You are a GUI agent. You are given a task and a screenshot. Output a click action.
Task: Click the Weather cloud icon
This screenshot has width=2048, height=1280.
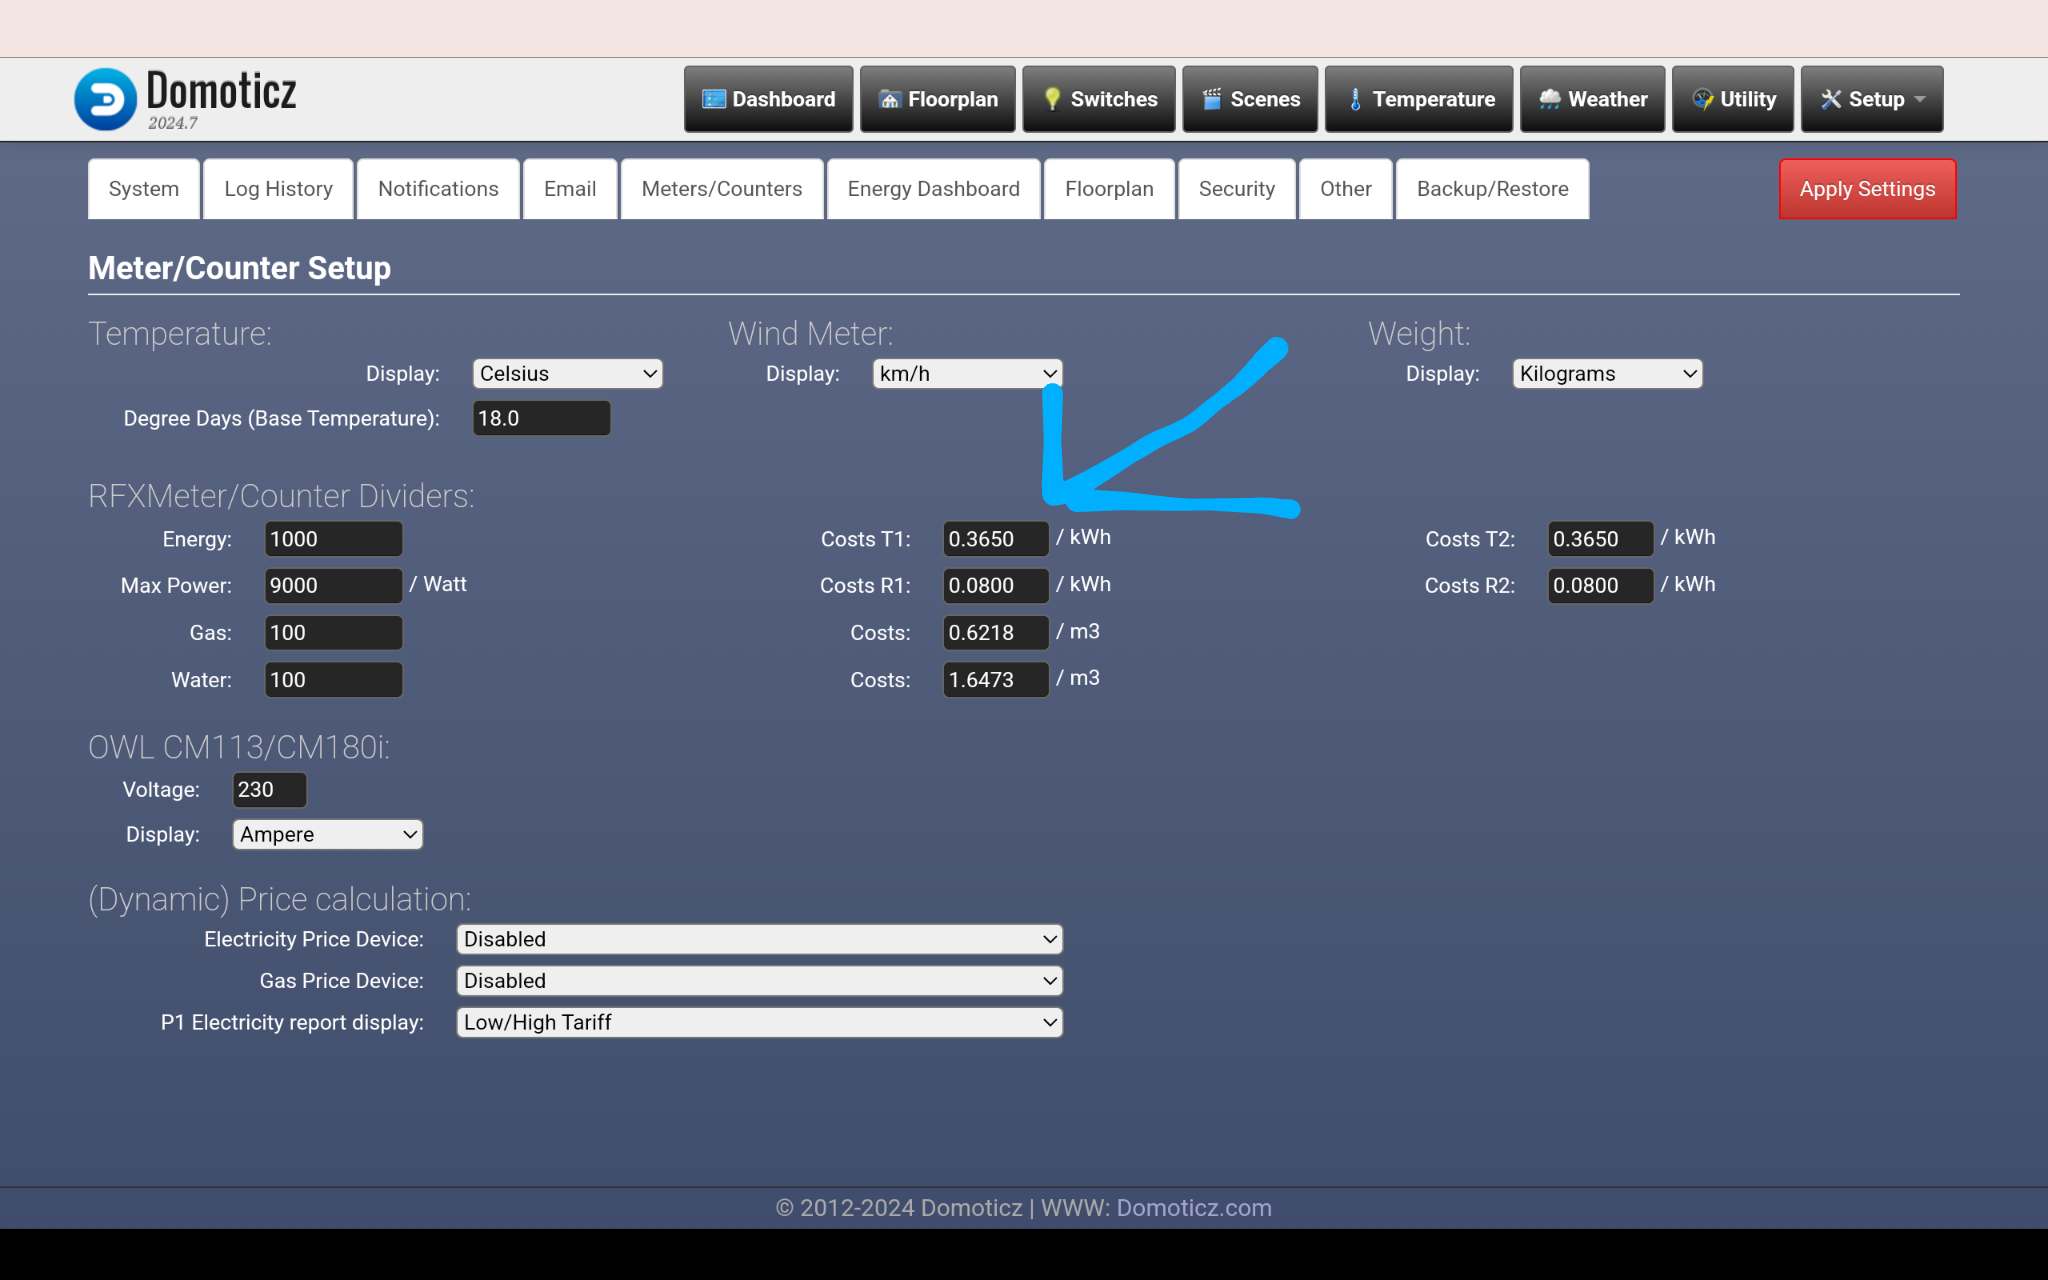click(x=1550, y=99)
